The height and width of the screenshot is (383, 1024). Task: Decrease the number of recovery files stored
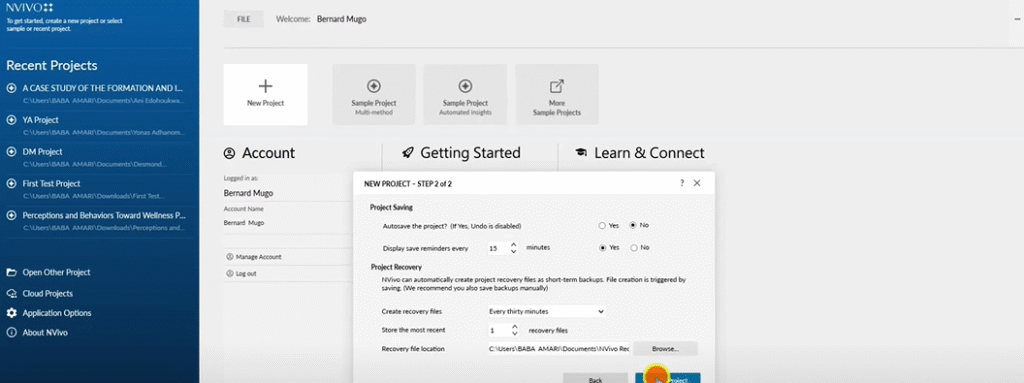tap(514, 334)
